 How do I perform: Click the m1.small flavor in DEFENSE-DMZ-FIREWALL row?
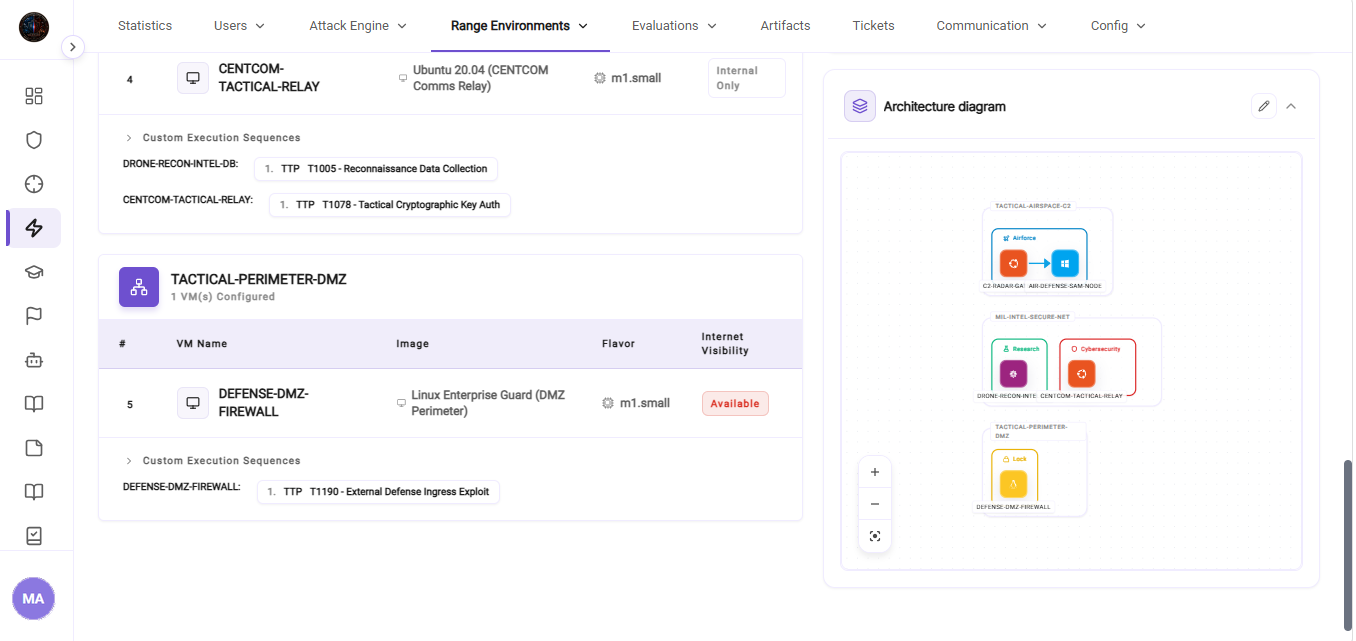[645, 403]
